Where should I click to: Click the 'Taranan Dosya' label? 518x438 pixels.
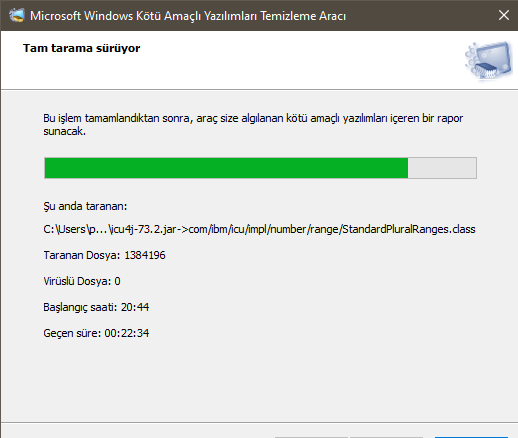click(82, 255)
